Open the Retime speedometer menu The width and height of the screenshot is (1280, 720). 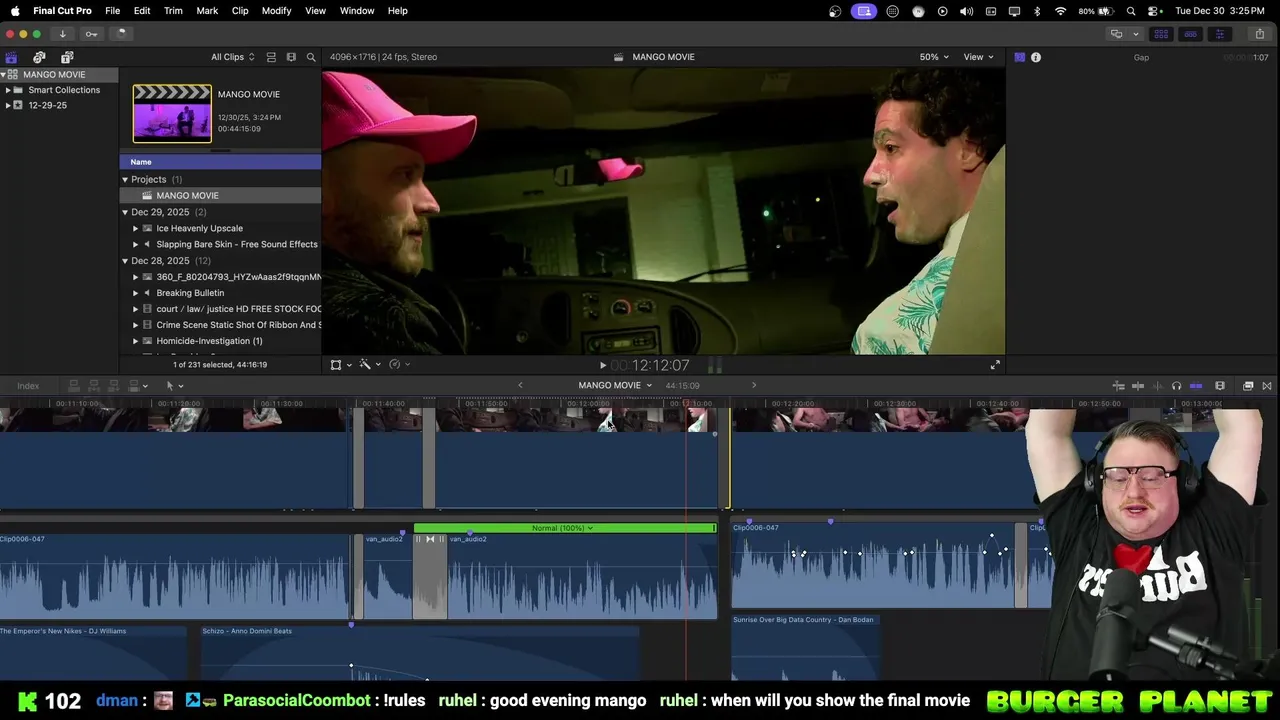click(x=398, y=365)
